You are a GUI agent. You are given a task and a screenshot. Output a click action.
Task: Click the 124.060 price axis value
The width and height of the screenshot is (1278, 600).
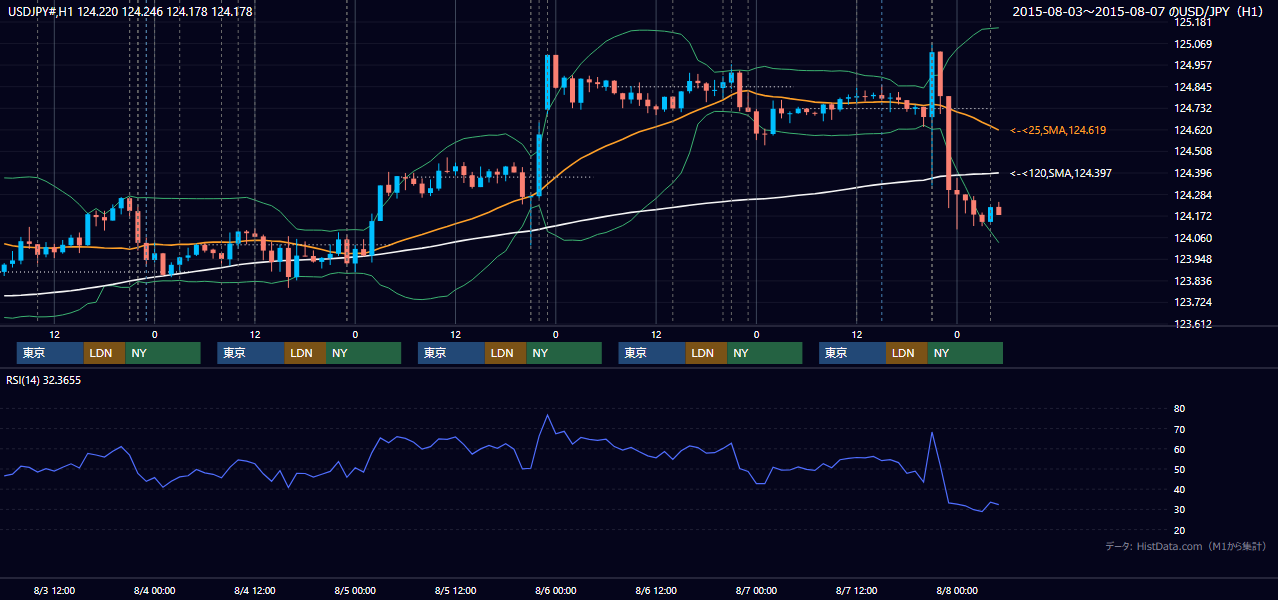1193,238
